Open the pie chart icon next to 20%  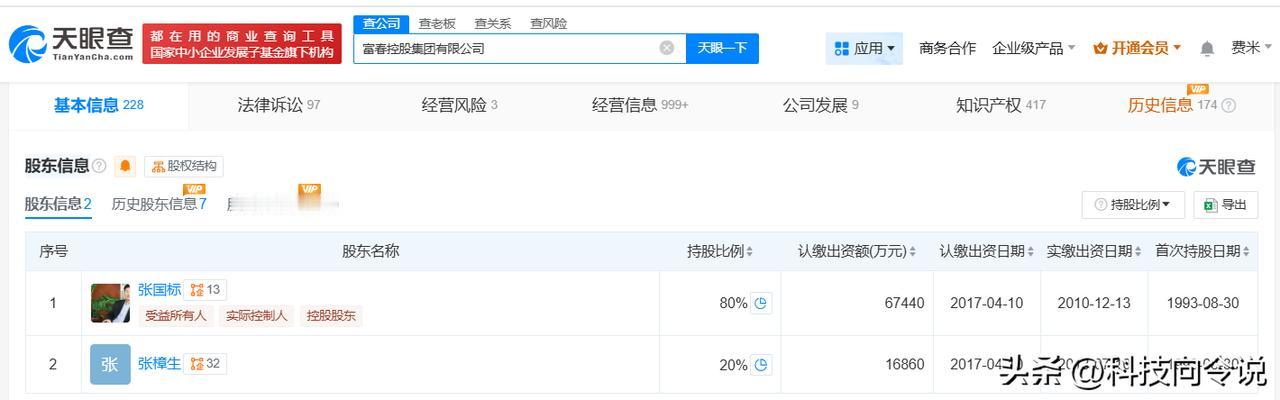coord(761,365)
